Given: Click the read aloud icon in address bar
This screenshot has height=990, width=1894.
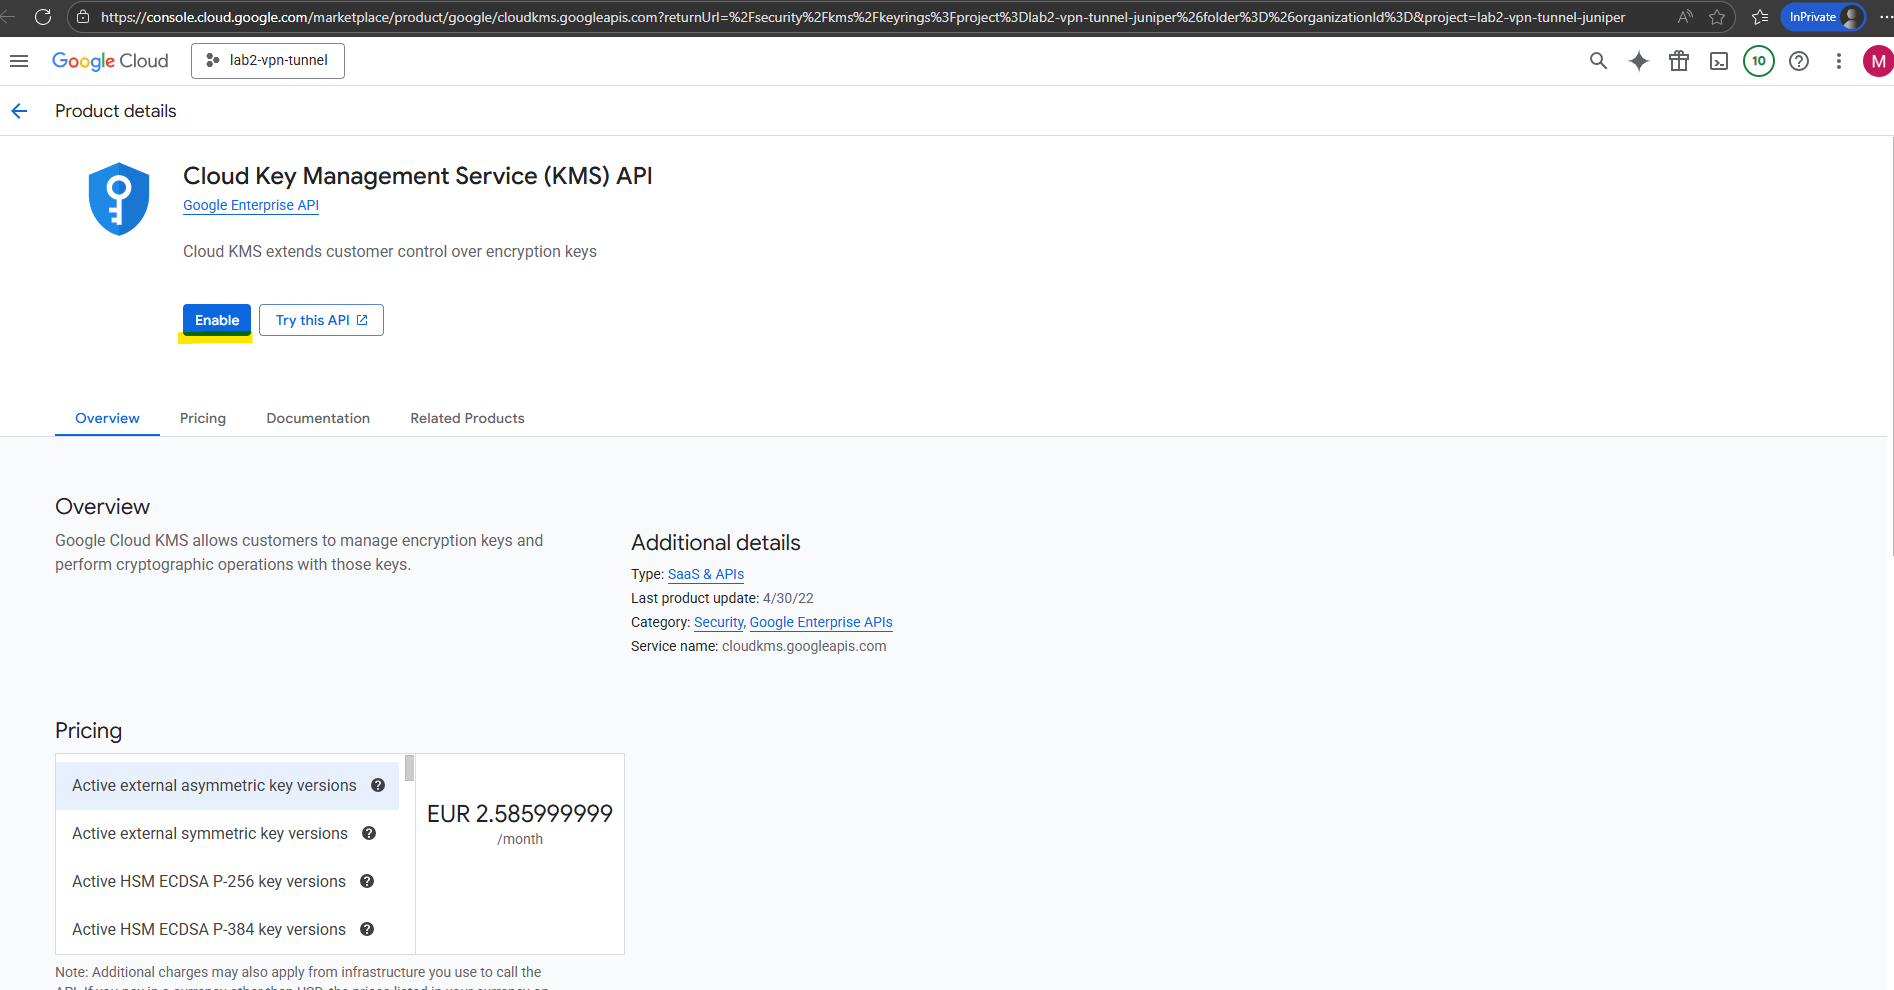Looking at the screenshot, I should pos(1685,17).
